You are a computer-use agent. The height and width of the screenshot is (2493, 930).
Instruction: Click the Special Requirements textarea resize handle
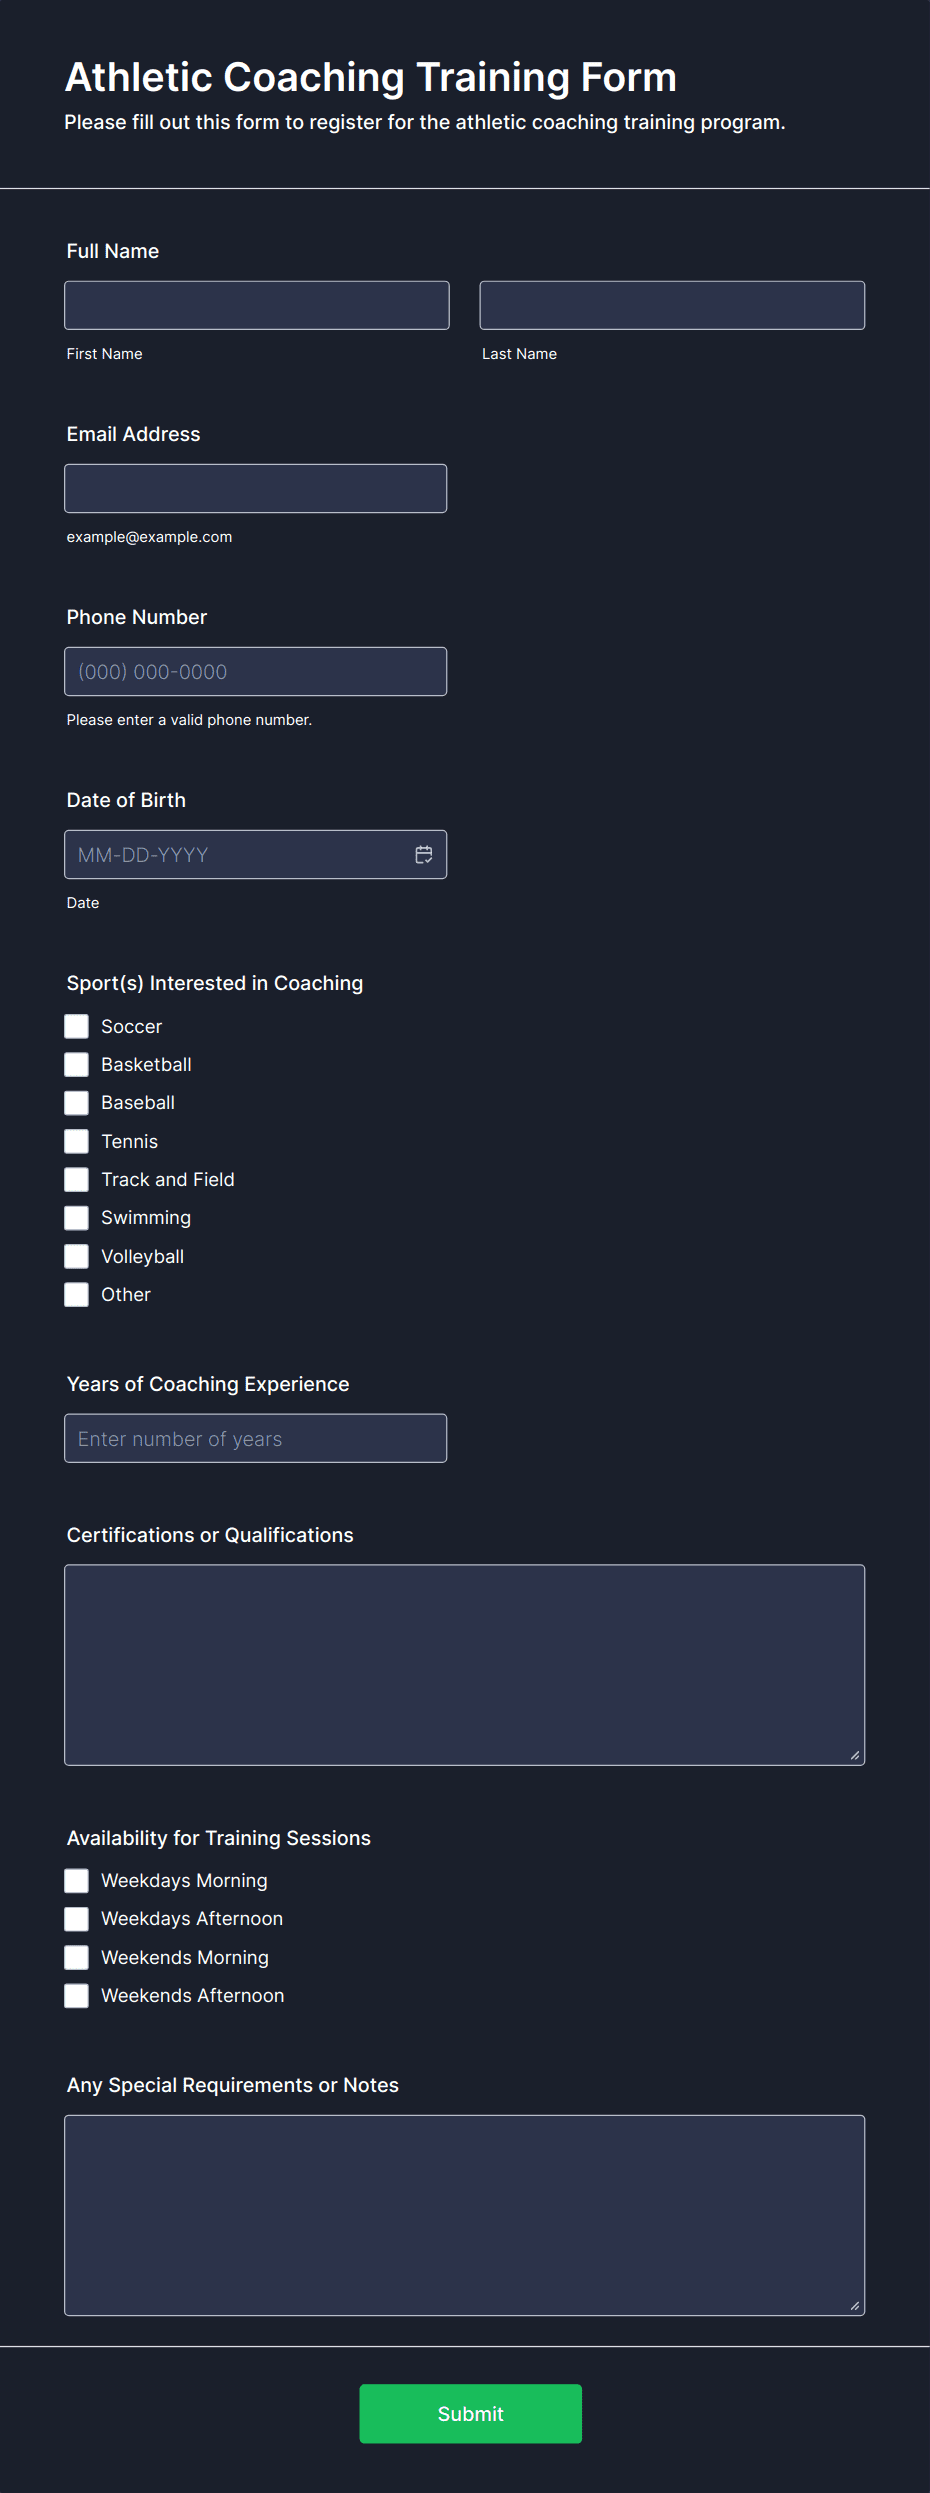point(855,2305)
